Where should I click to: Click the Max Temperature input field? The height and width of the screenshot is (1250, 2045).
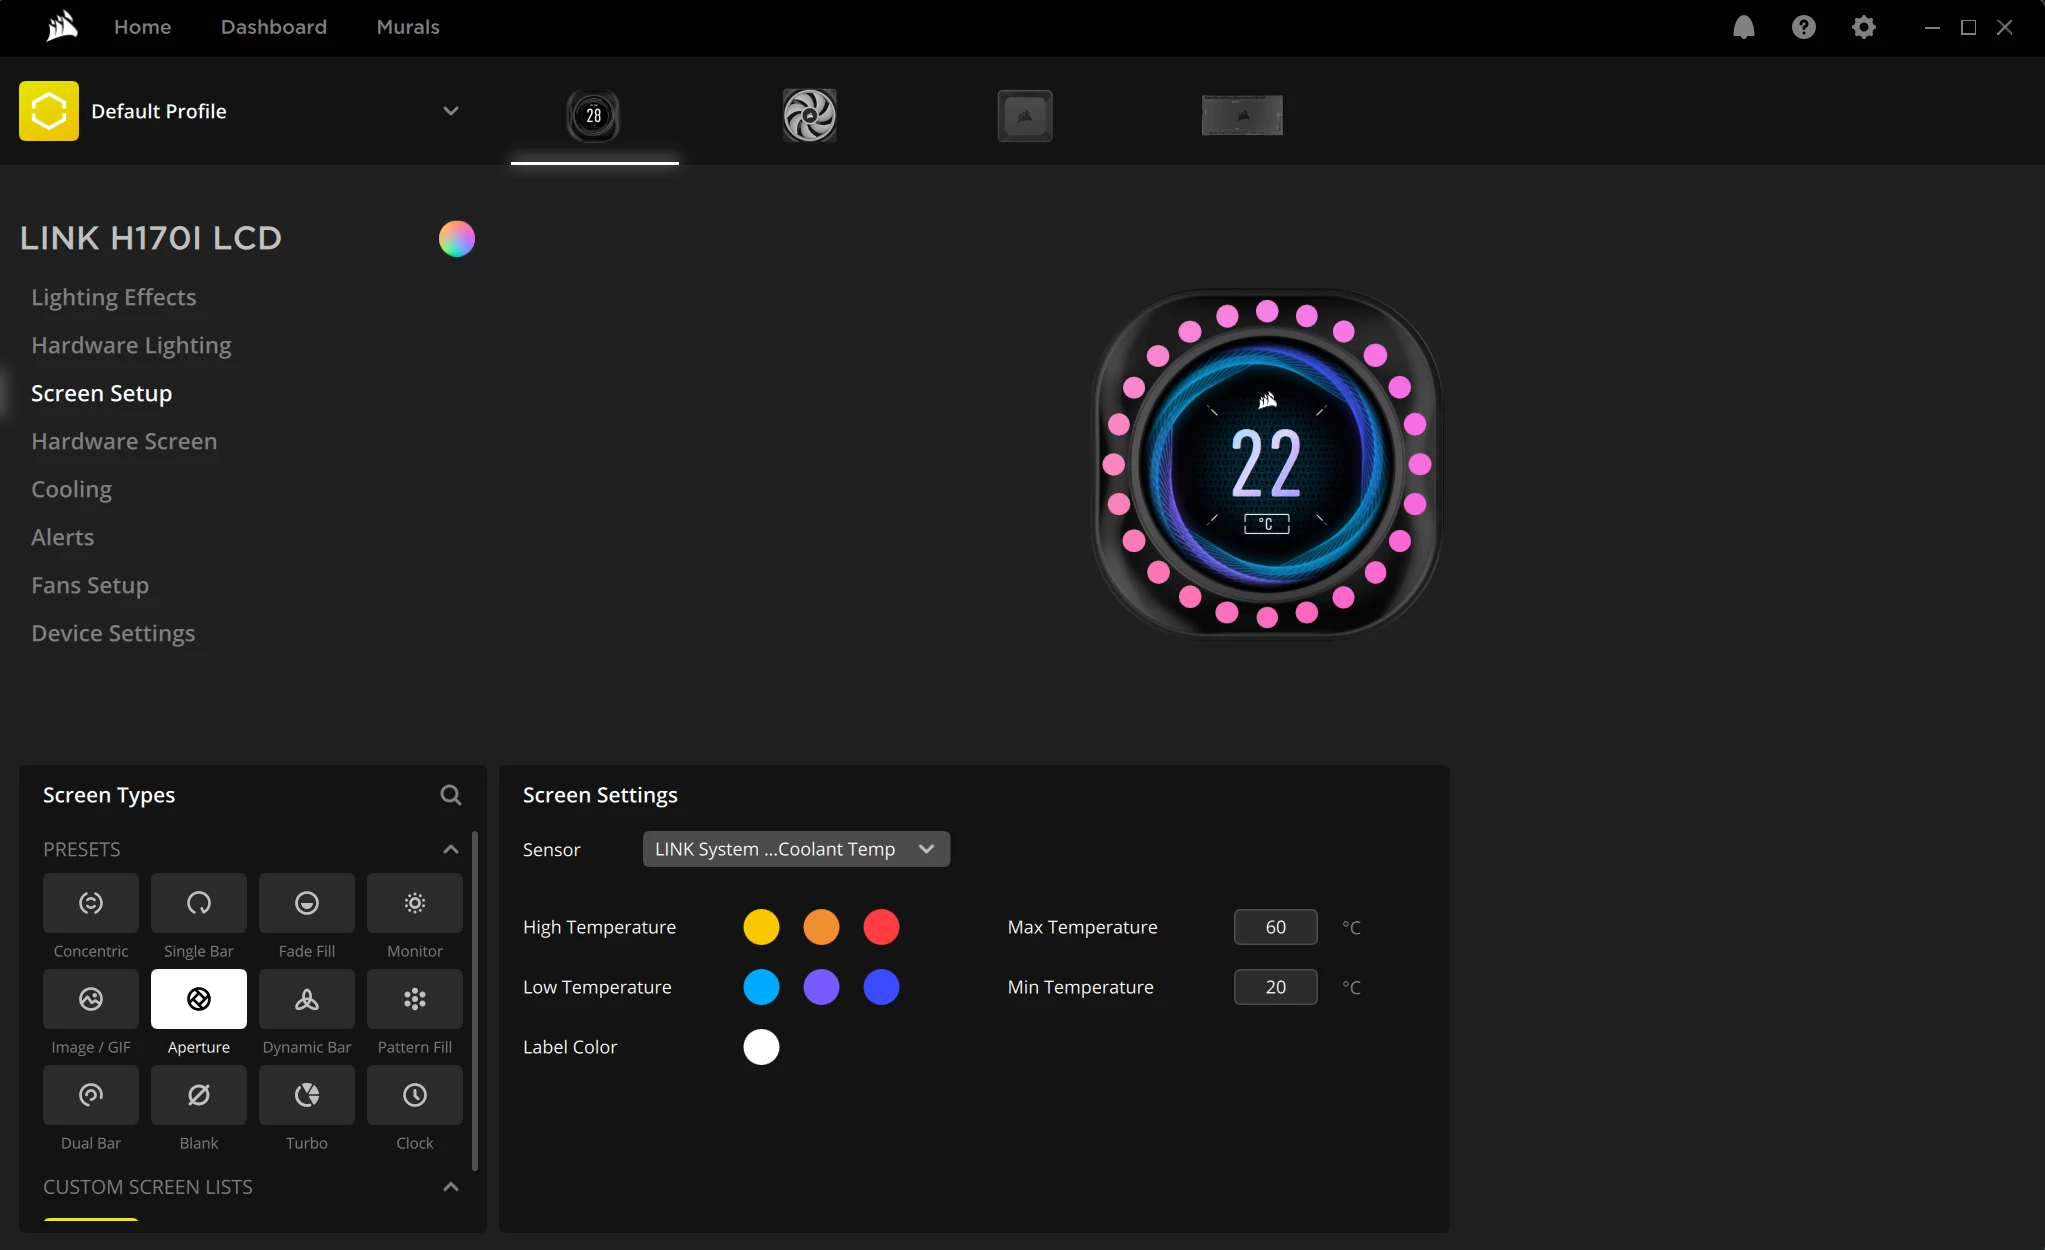pyautogui.click(x=1275, y=927)
